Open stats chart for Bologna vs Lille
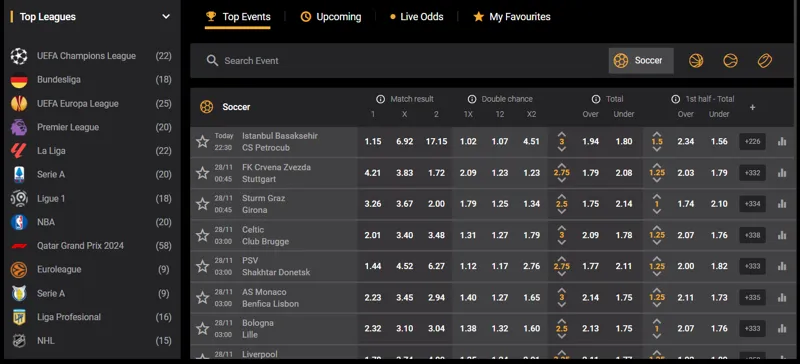800x364 pixels. coord(782,328)
